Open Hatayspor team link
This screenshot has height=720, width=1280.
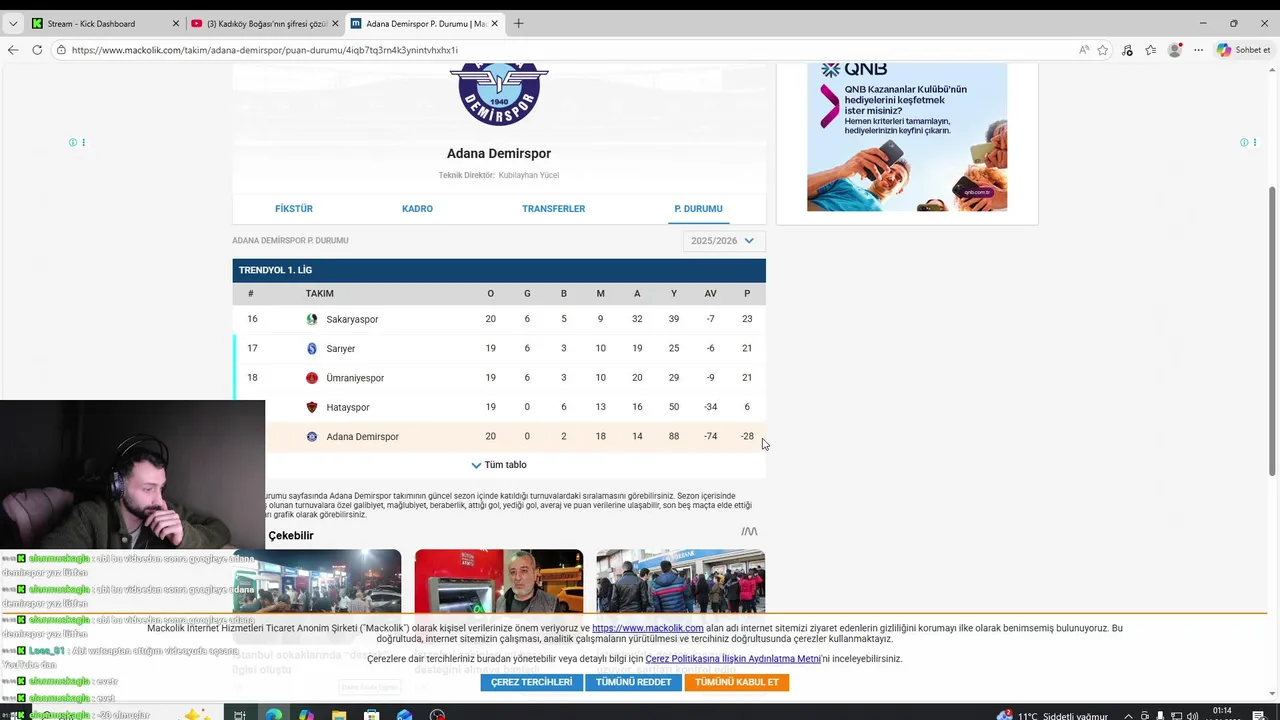coord(348,408)
